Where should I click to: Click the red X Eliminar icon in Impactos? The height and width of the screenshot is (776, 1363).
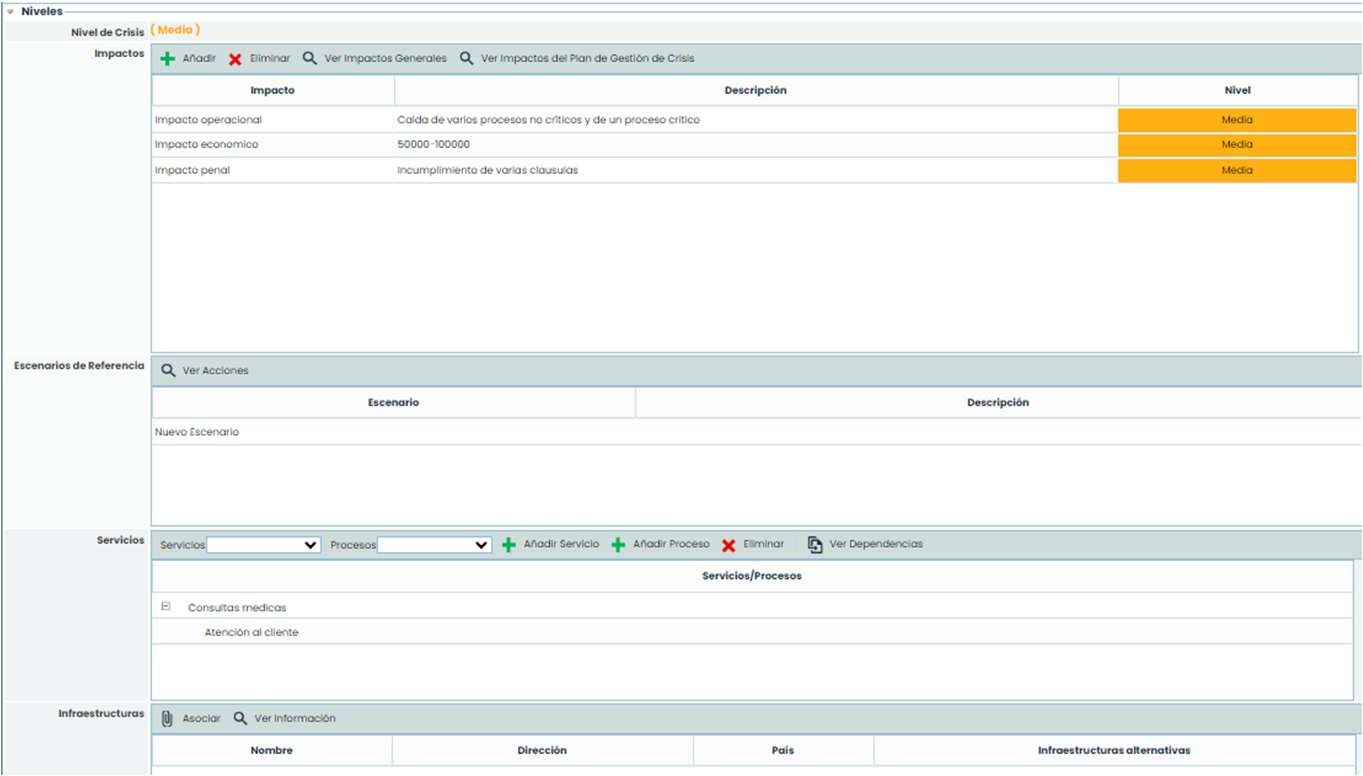click(x=235, y=59)
